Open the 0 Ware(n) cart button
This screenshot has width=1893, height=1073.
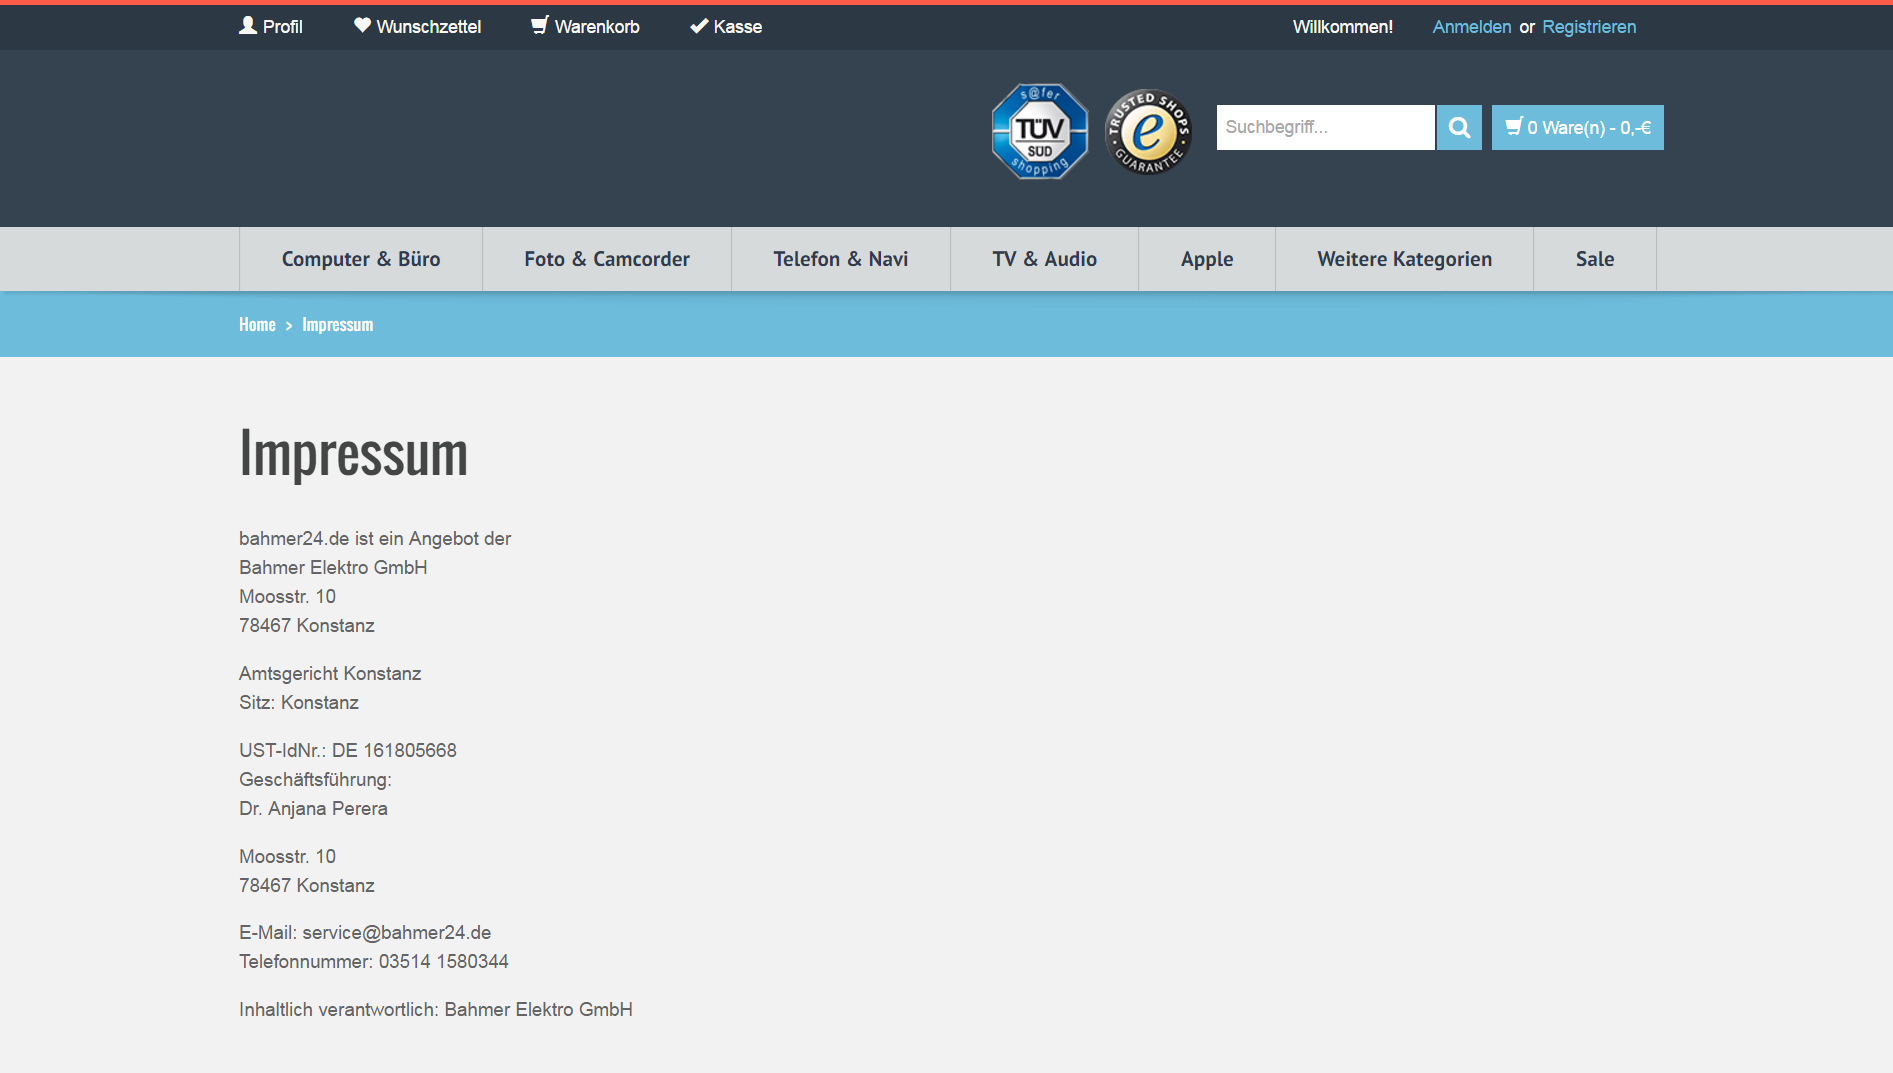1577,127
